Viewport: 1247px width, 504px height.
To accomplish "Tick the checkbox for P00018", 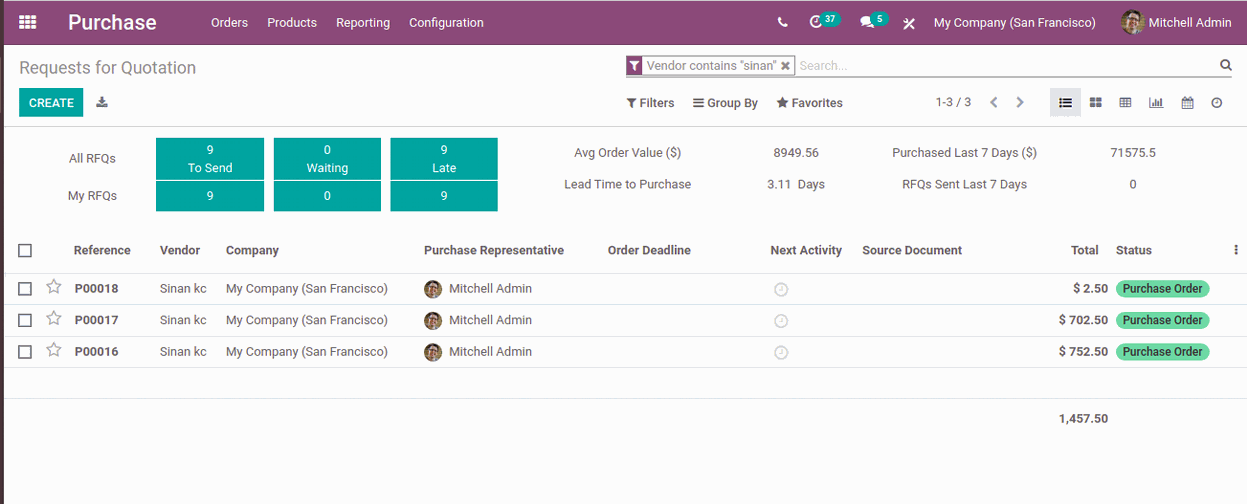I will pyautogui.click(x=25, y=289).
